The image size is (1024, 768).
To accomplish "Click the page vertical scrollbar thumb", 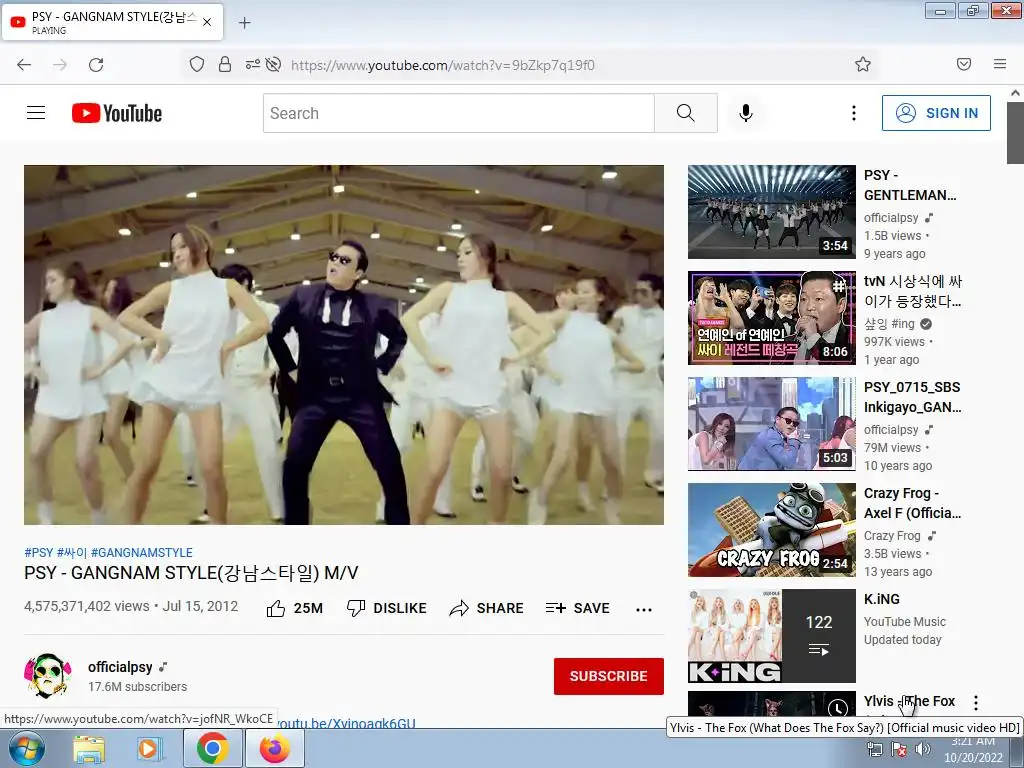I will (x=1015, y=132).
